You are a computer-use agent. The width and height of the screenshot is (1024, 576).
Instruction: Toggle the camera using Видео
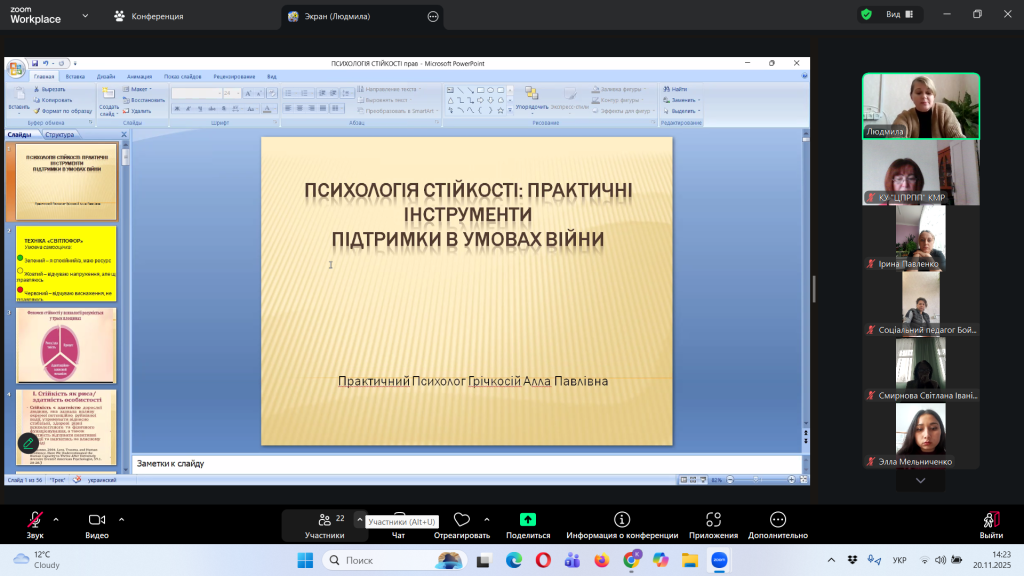(x=97, y=519)
